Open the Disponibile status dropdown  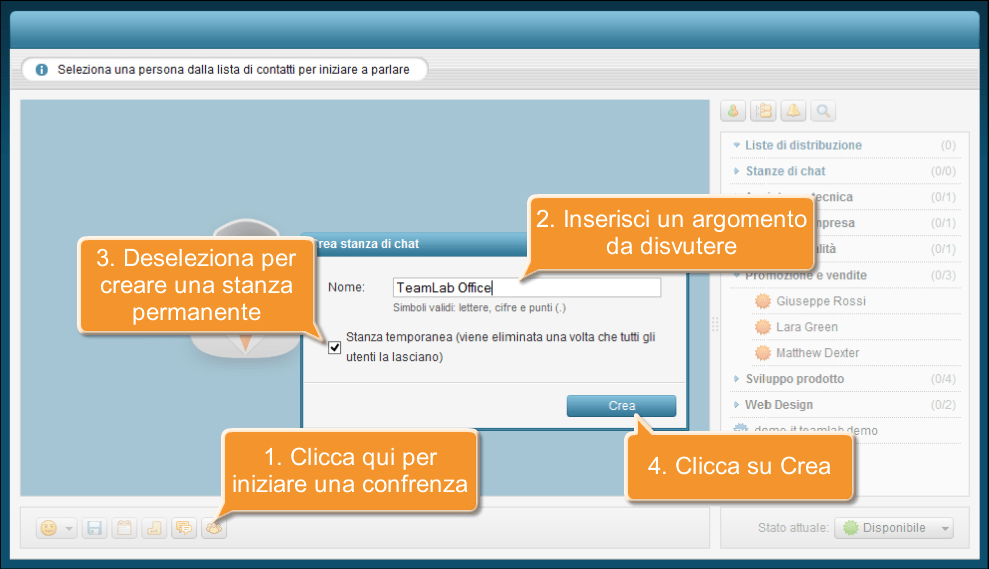tap(894, 528)
